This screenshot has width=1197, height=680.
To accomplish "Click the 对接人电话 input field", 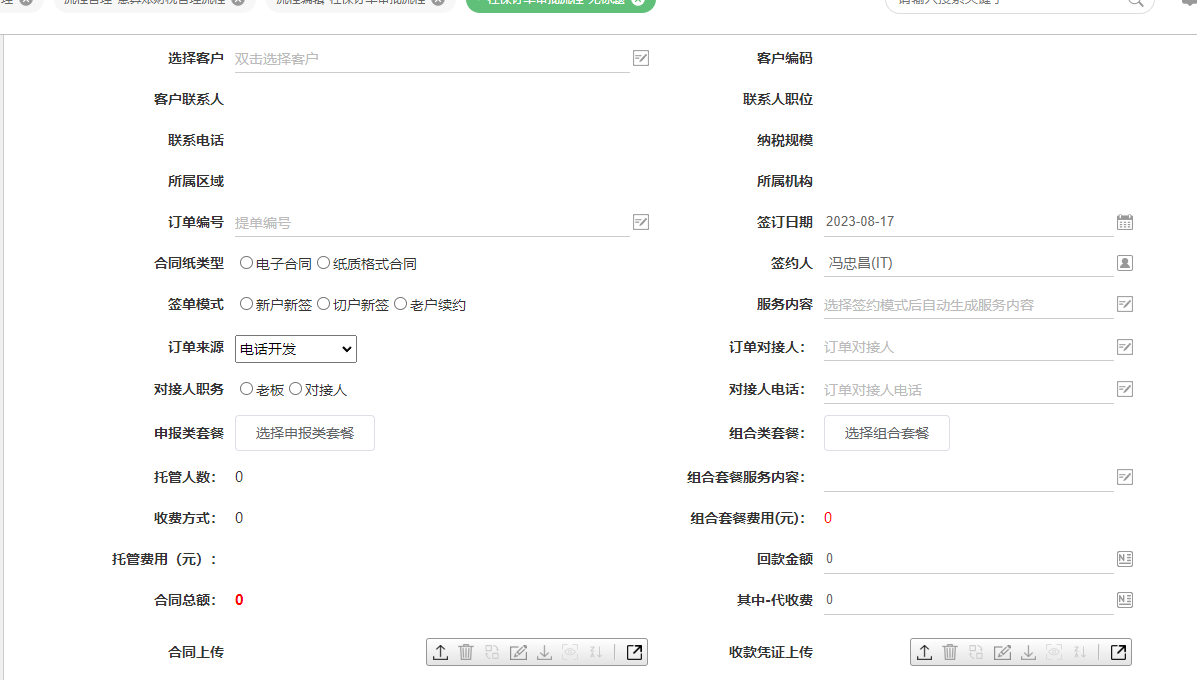I will click(x=968, y=390).
